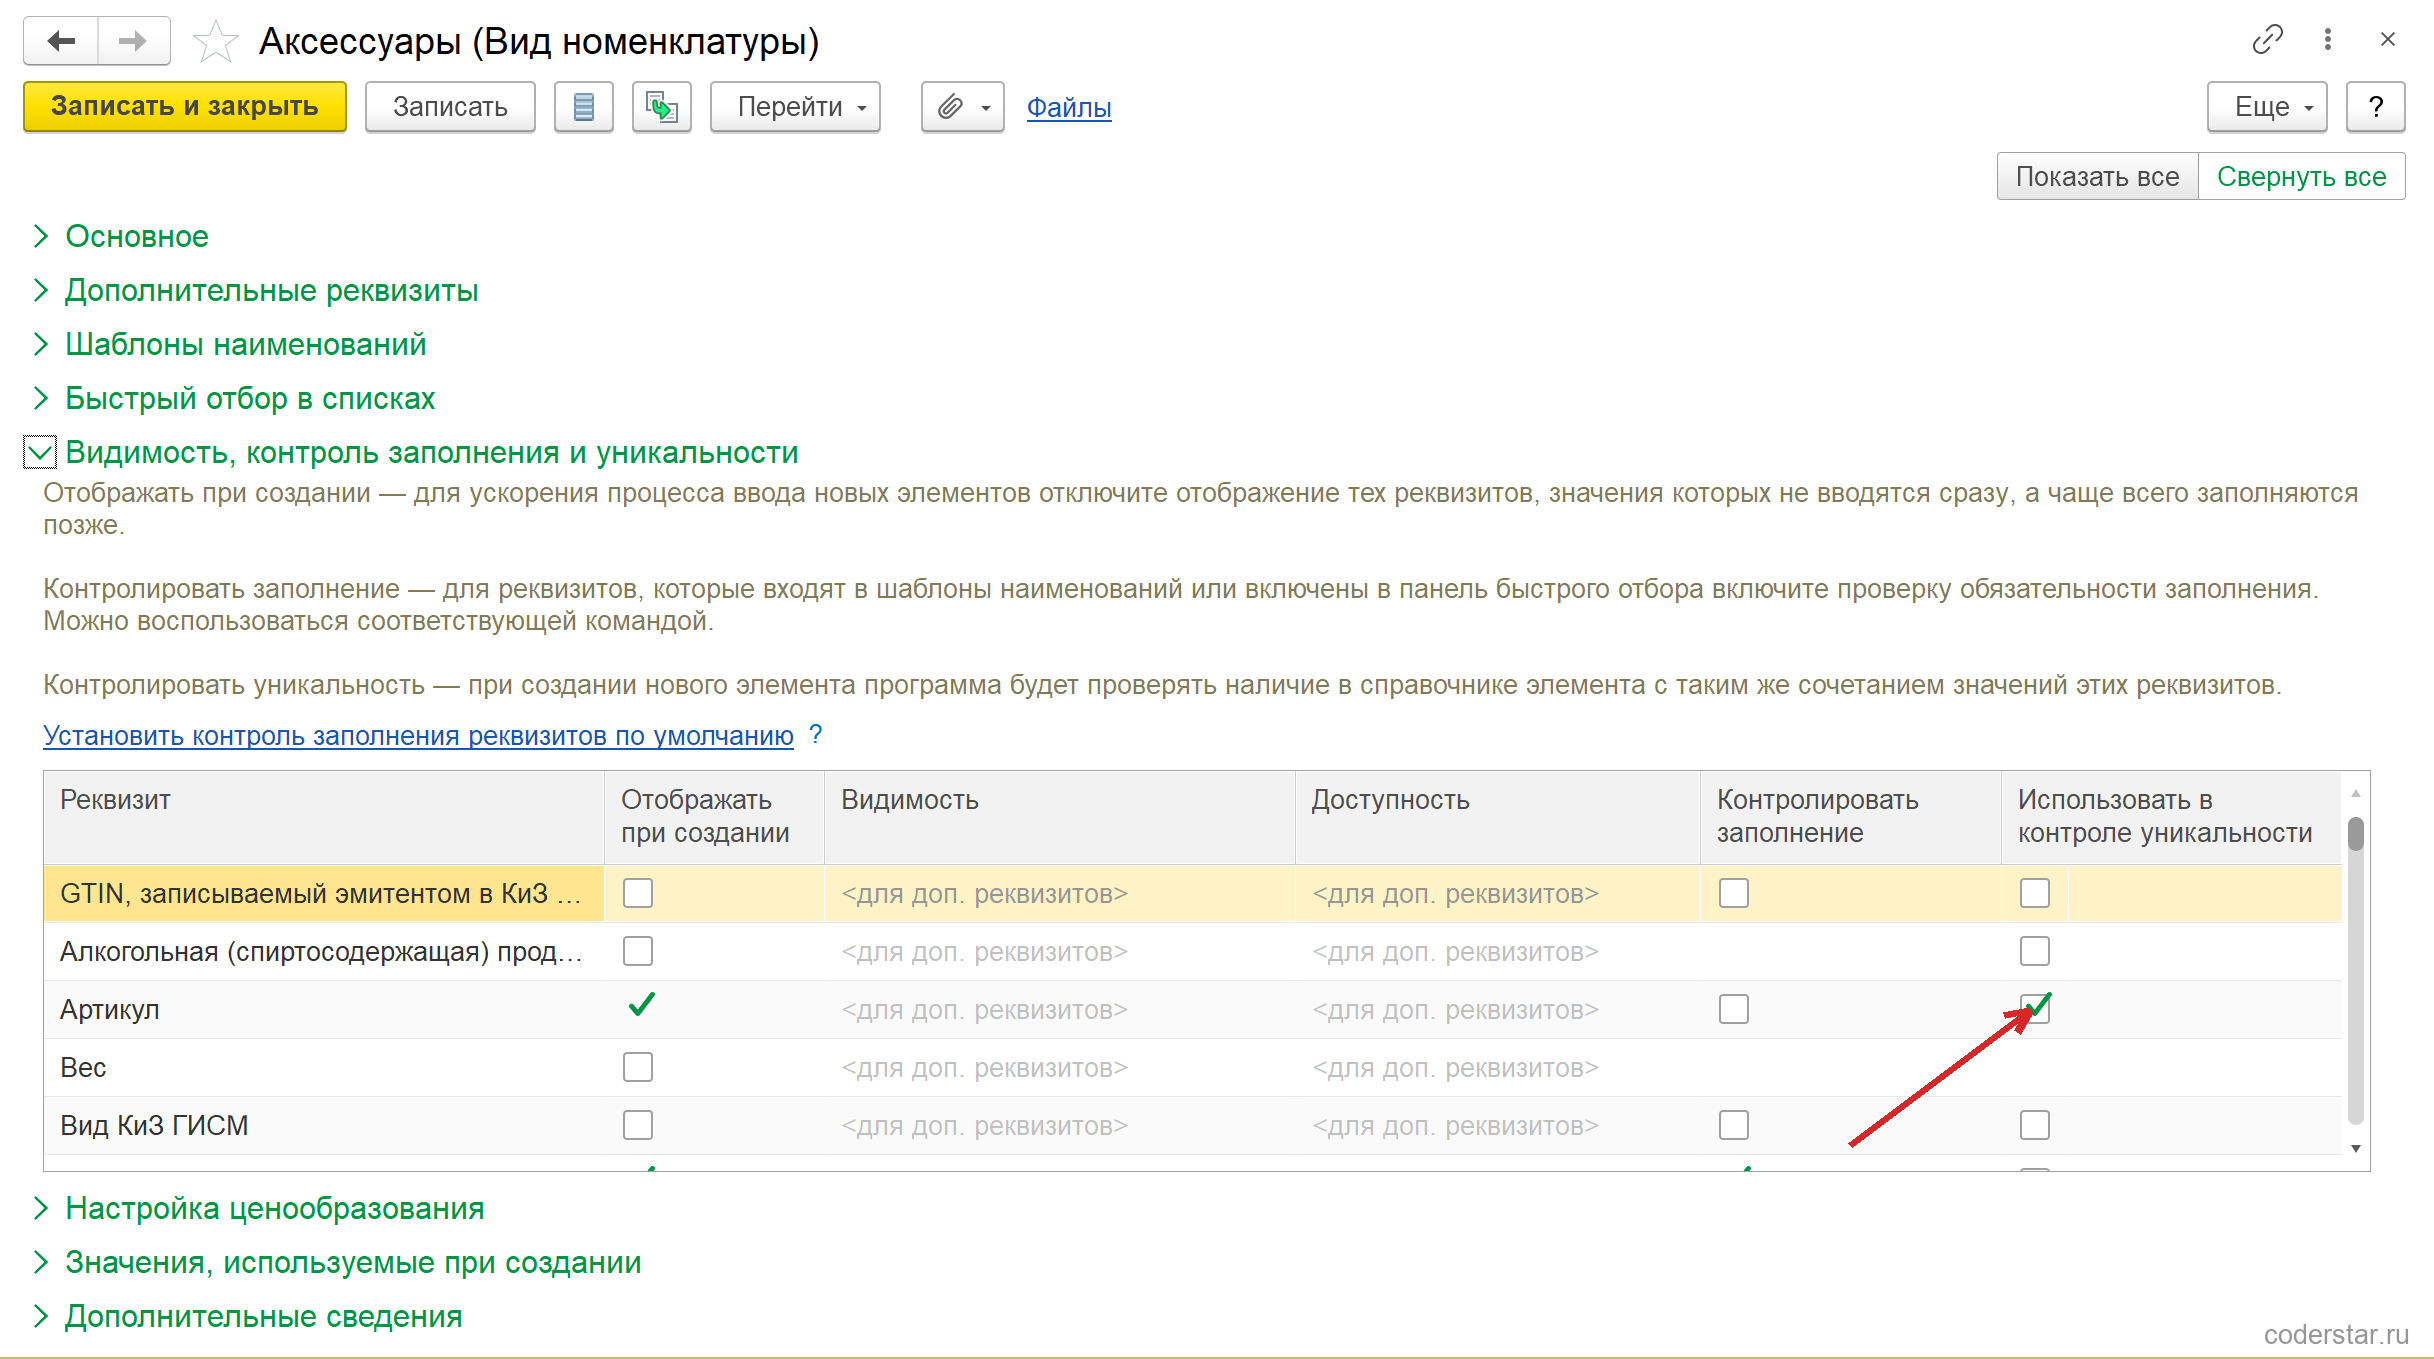Toggle Контролировать заполнение for Вид КиЗ ГИСМ
This screenshot has width=2434, height=1359.
click(1734, 1125)
